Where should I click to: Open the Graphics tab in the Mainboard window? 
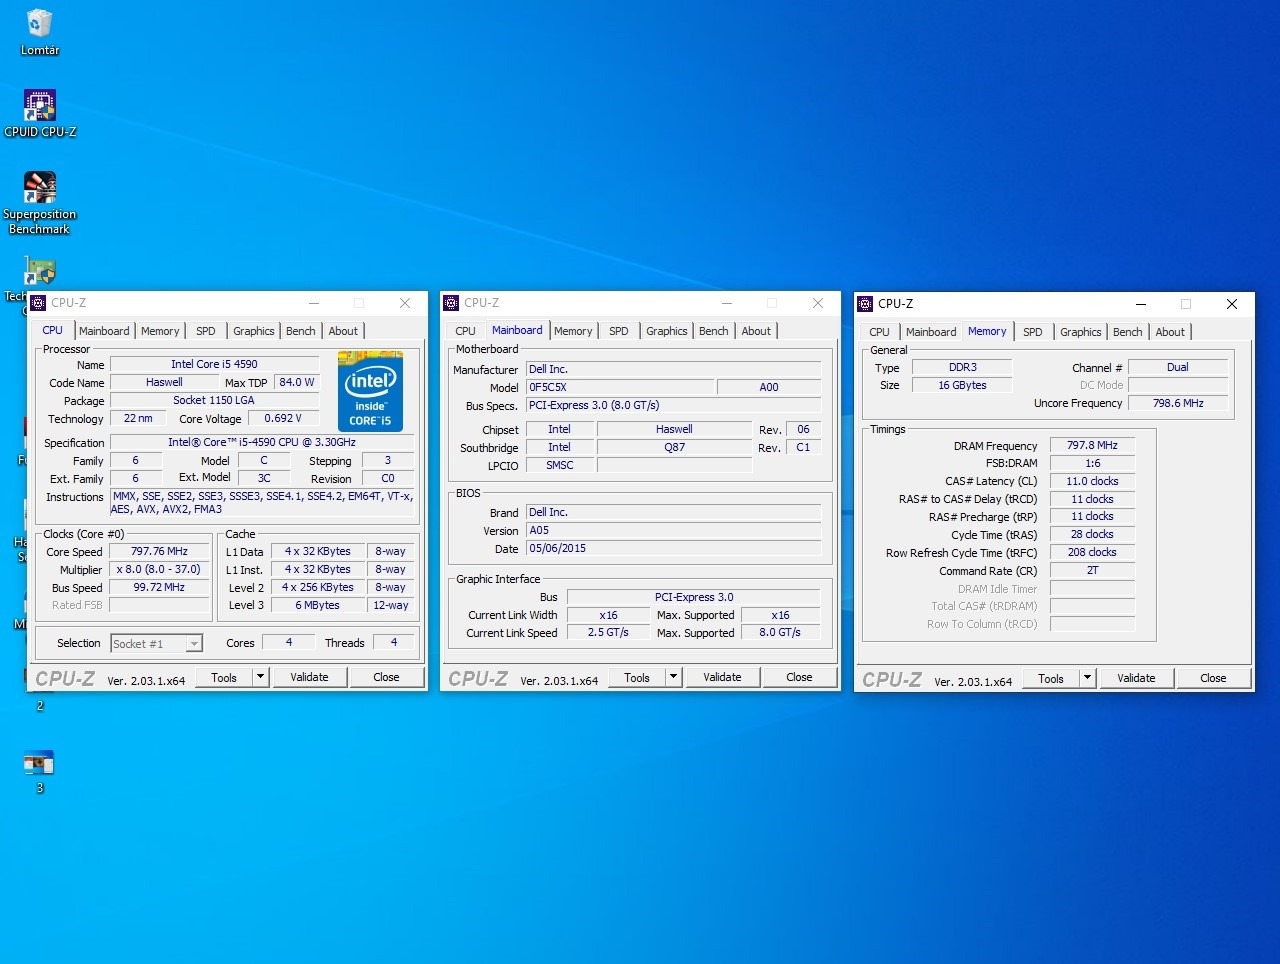coord(667,331)
